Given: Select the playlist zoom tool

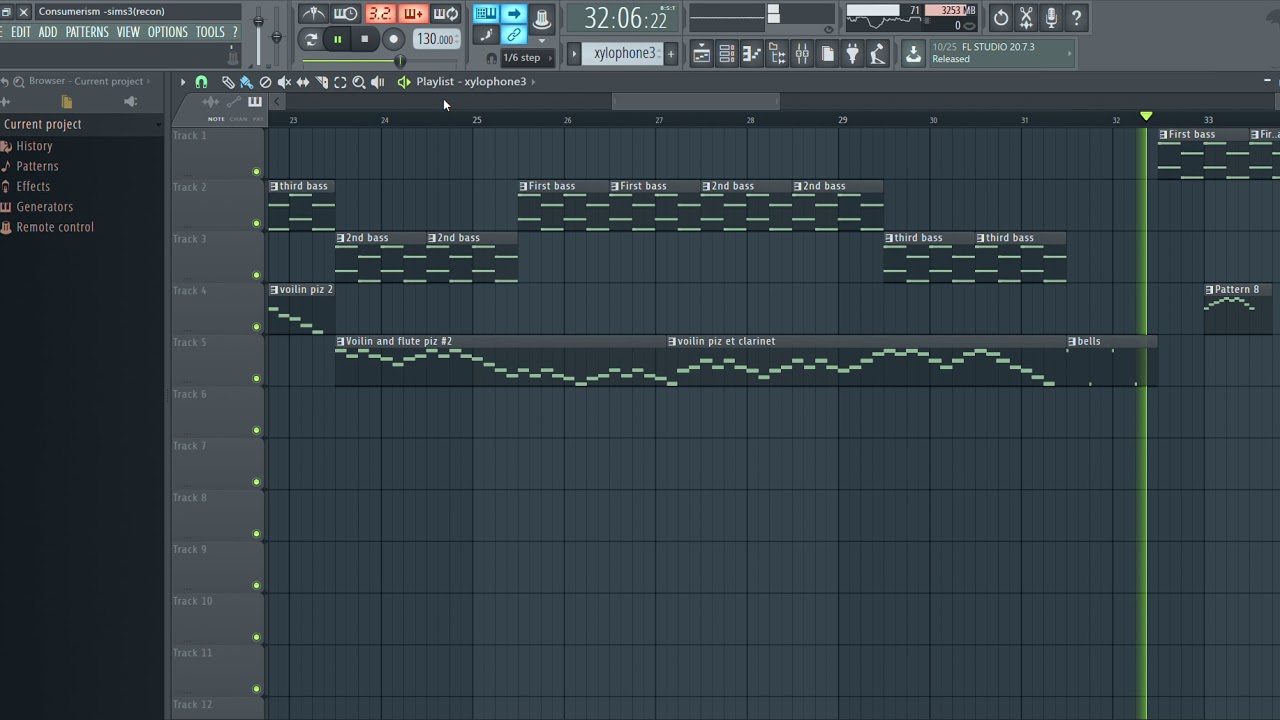Looking at the screenshot, I should pyautogui.click(x=359, y=82).
